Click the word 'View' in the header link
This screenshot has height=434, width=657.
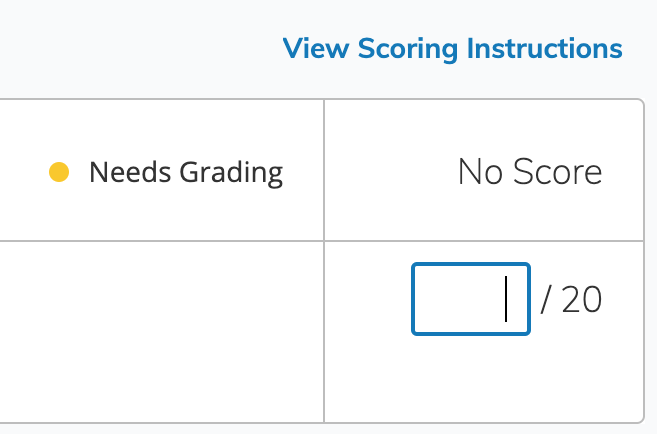316,48
